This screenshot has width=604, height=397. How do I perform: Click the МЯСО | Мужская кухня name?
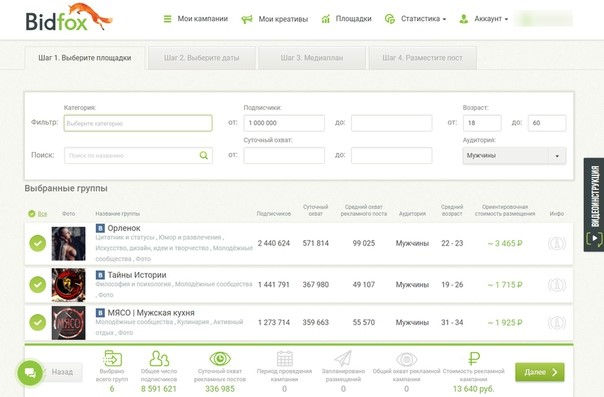click(151, 313)
